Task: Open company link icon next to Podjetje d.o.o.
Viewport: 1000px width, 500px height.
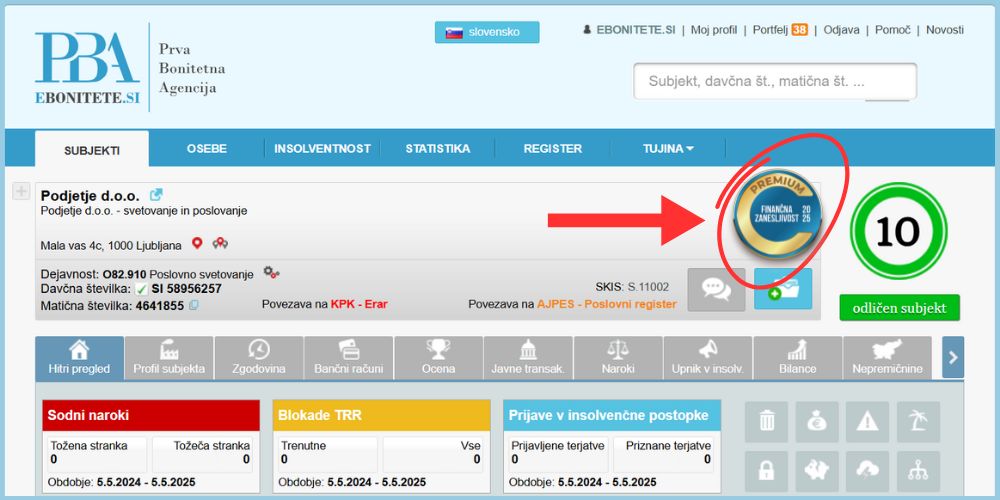Action: coord(156,195)
